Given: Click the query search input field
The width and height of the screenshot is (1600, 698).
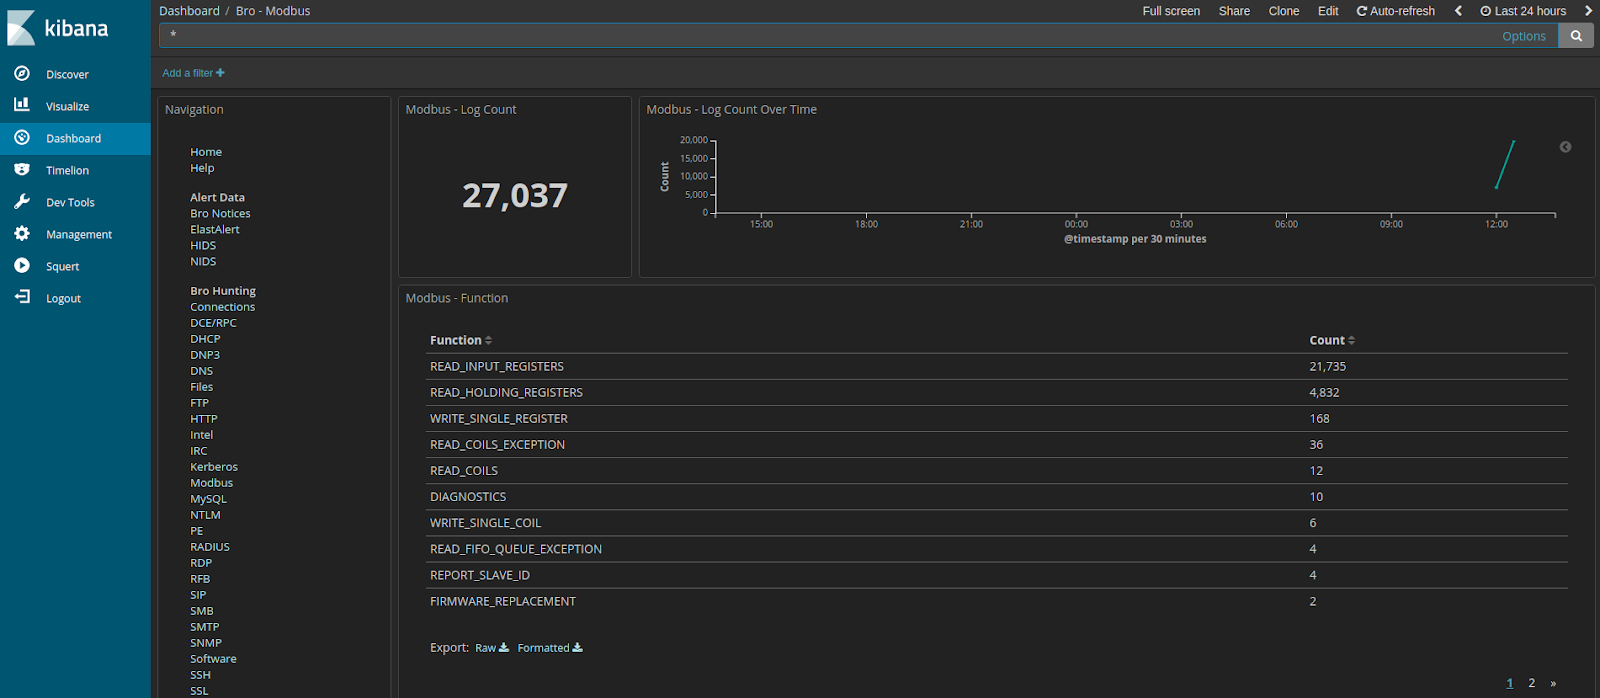Looking at the screenshot, I should pos(830,36).
